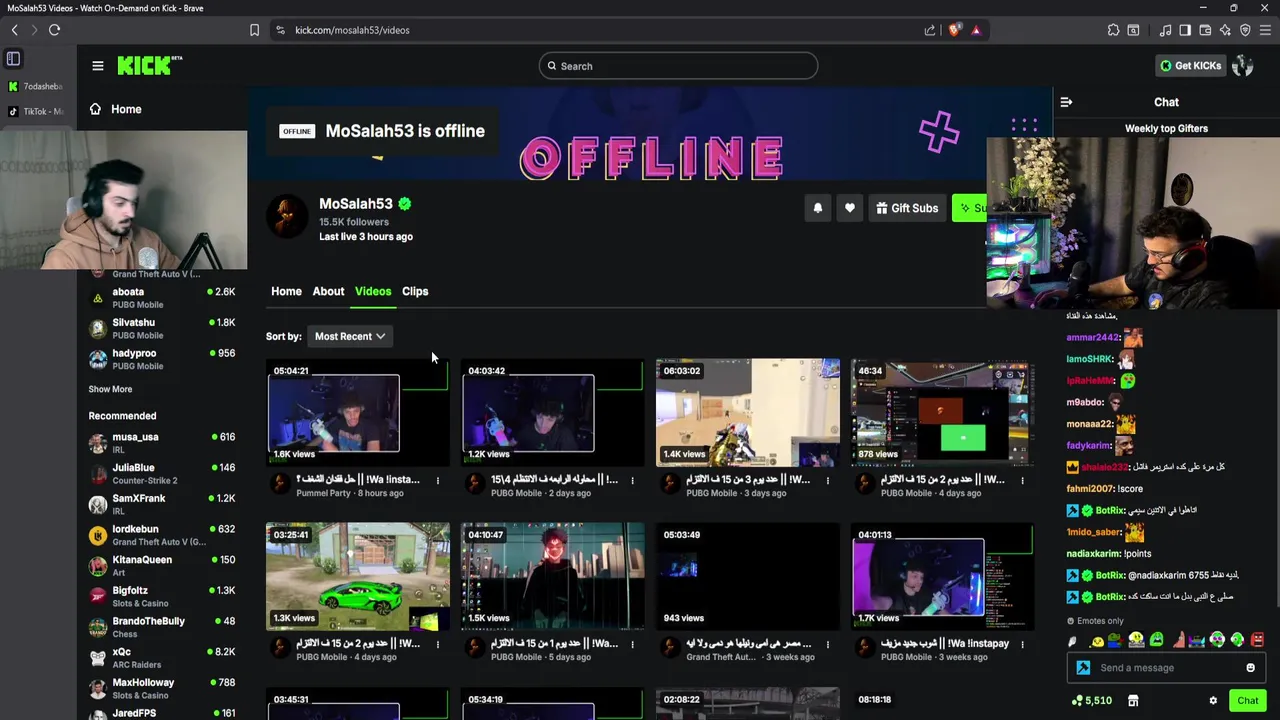Open the Brave Shields lion icon
Image resolution: width=1280 pixels, height=720 pixels.
coord(954,30)
